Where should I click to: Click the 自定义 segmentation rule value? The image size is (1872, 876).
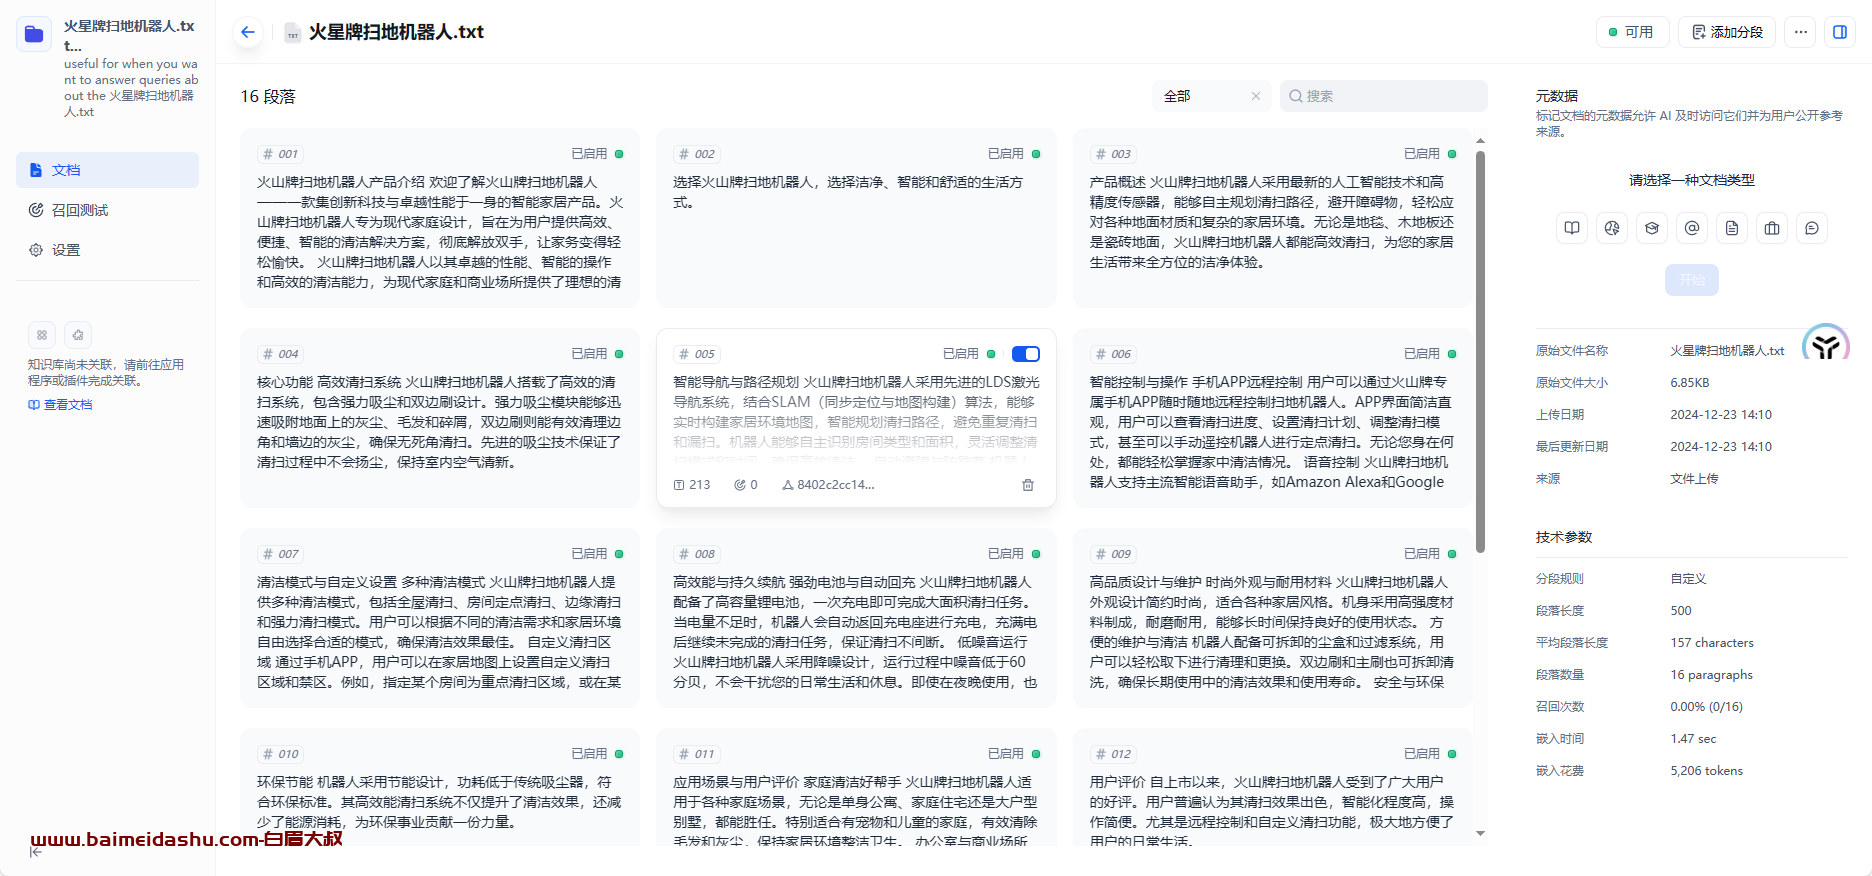pos(1688,579)
